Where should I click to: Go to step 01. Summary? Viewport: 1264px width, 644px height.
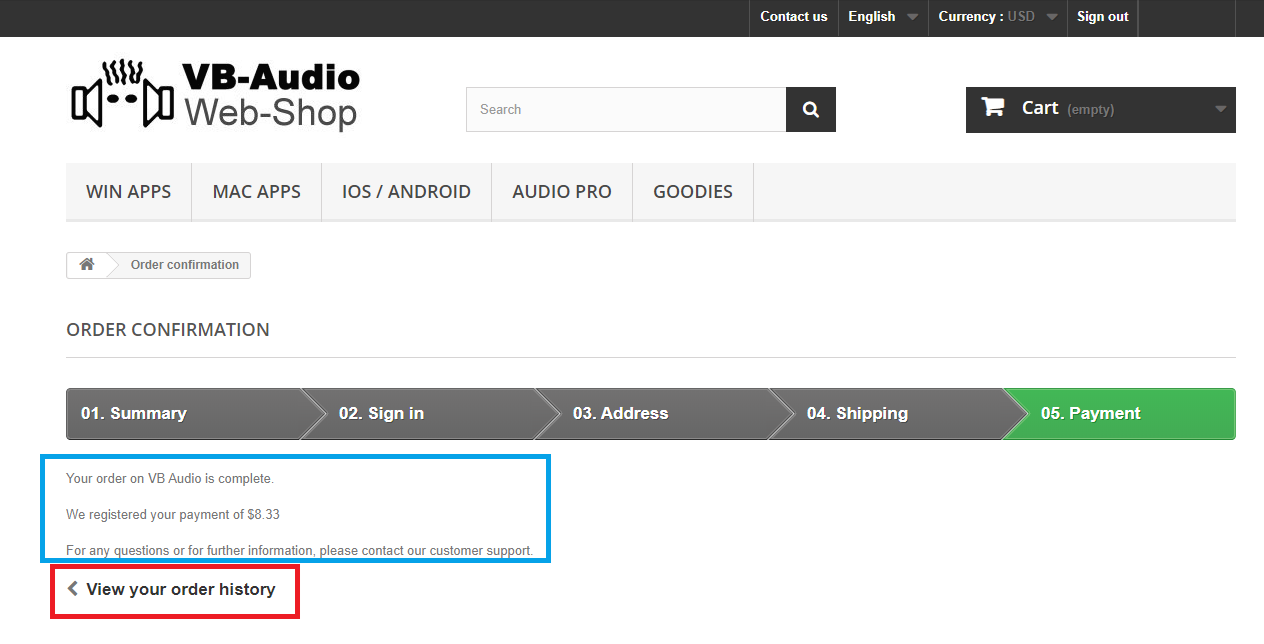tap(184, 414)
